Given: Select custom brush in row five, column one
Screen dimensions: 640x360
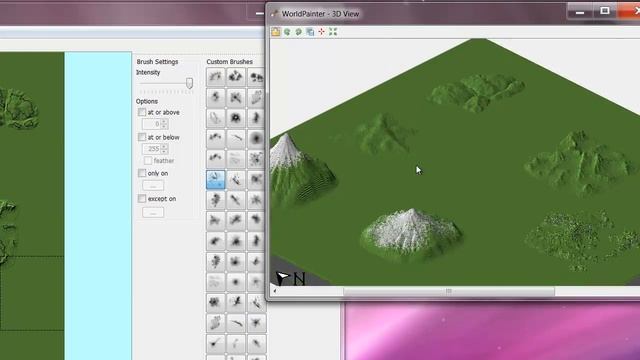Looking at the screenshot, I should coord(216,159).
